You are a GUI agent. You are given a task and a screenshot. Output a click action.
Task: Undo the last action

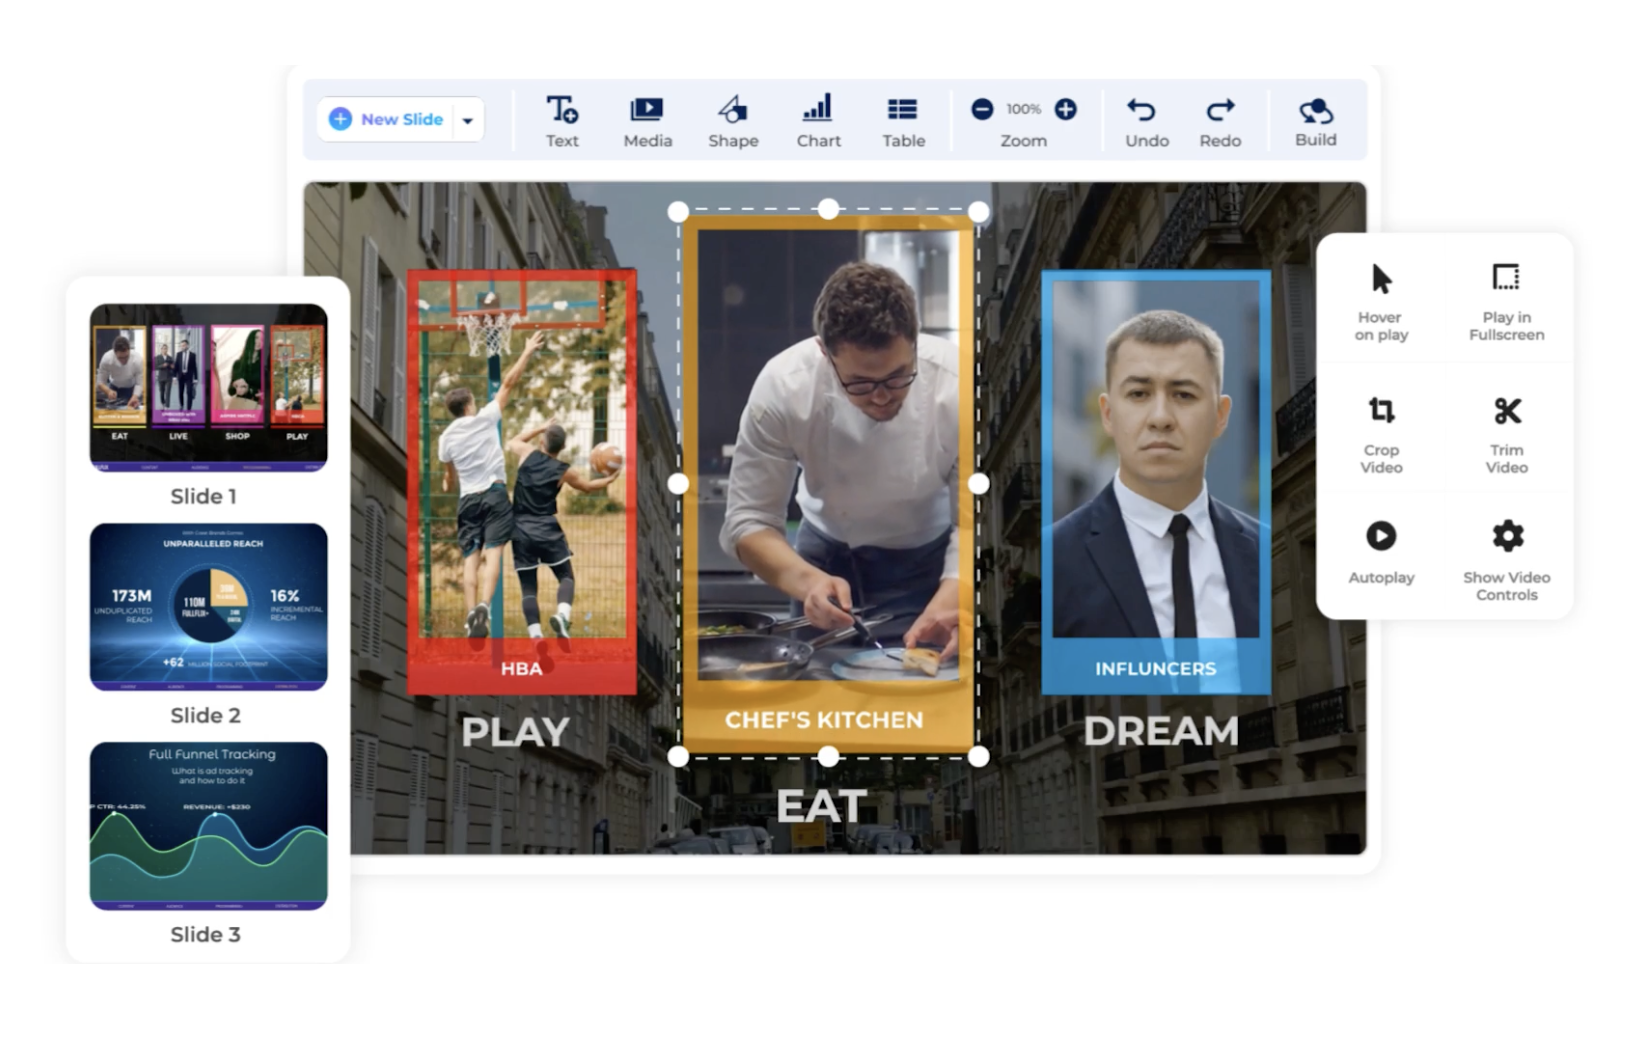[x=1146, y=118]
